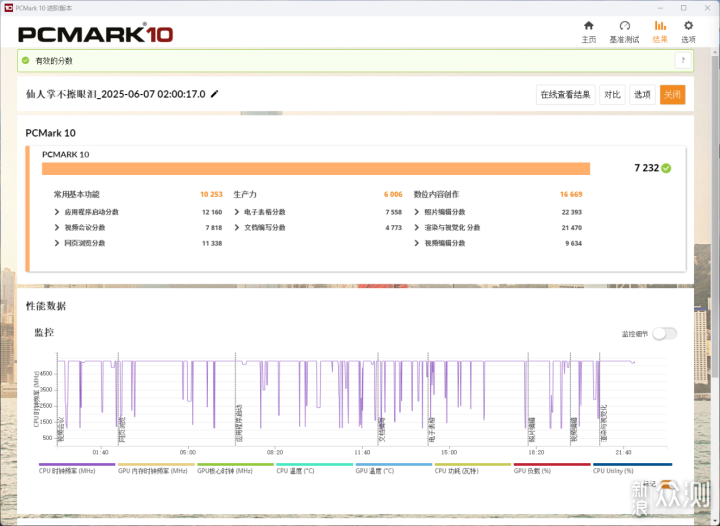Click the 数位内容创作 heading
Screen dimensions: 720x526
tap(436, 195)
